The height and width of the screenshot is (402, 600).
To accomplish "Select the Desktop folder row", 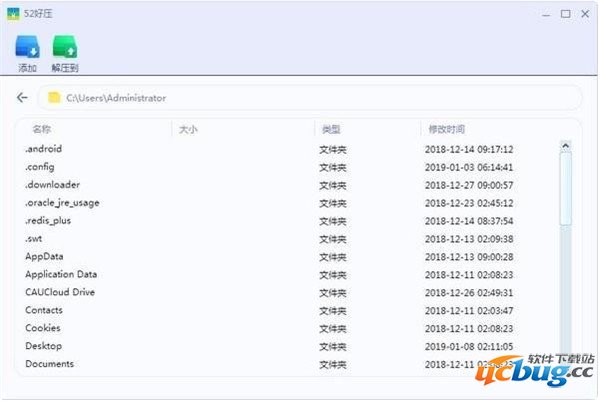I will [289, 346].
